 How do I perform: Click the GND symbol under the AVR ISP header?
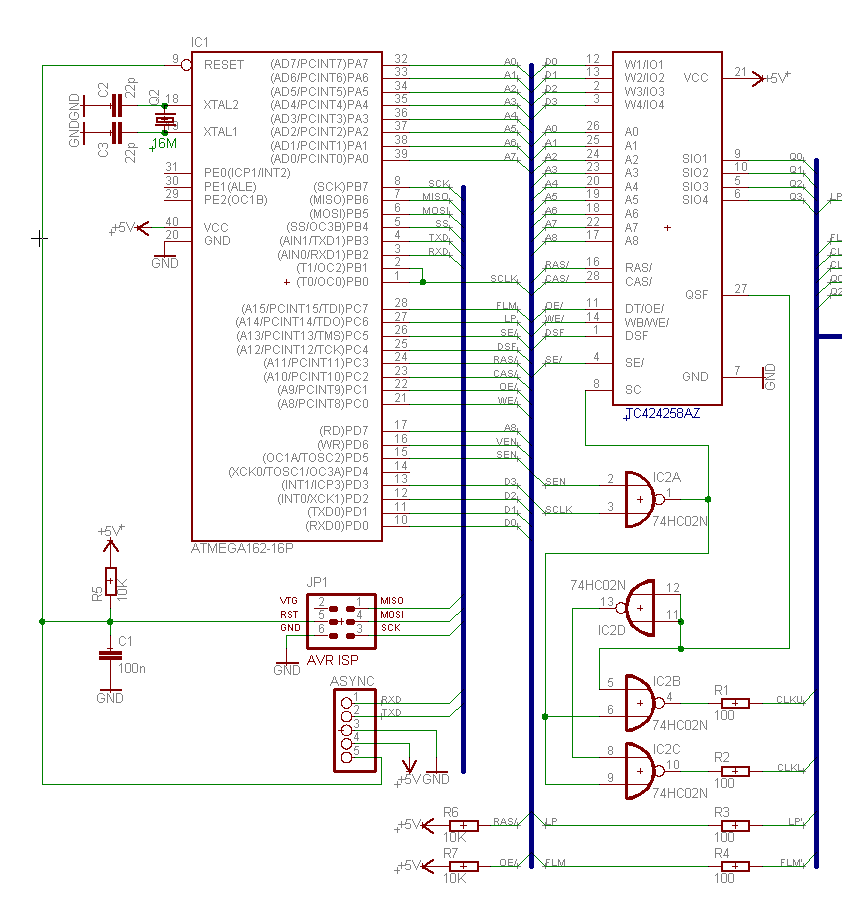tap(287, 667)
